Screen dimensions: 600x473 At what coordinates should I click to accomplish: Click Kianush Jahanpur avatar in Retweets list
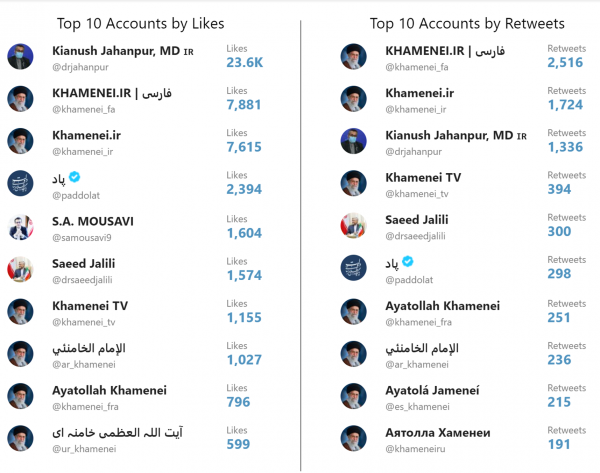click(354, 141)
